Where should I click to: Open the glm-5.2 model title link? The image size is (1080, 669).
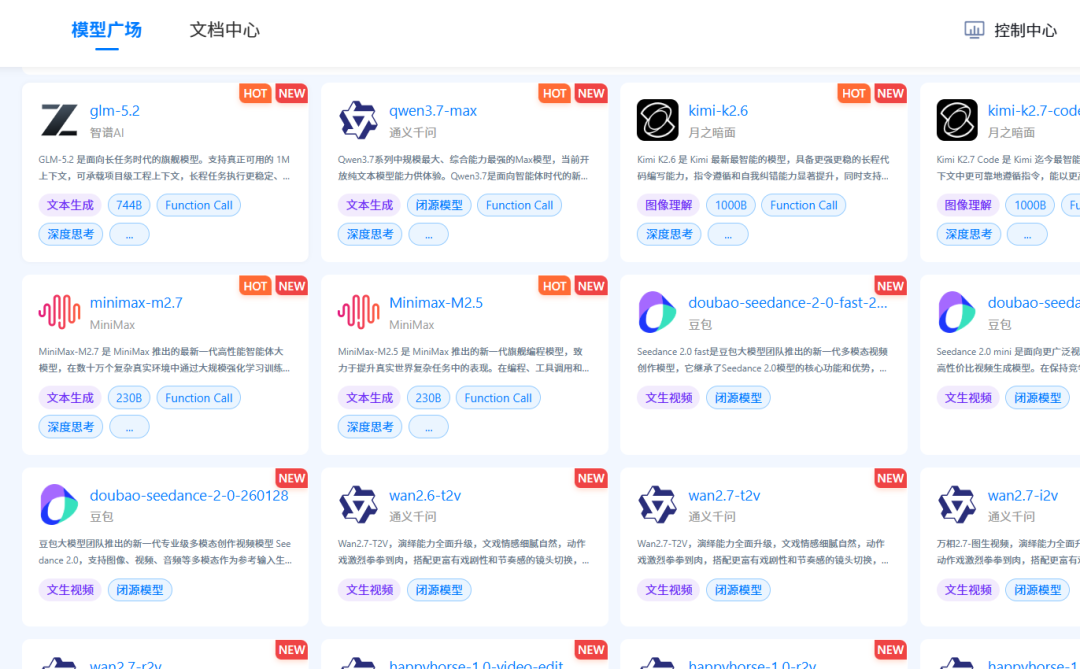114,110
